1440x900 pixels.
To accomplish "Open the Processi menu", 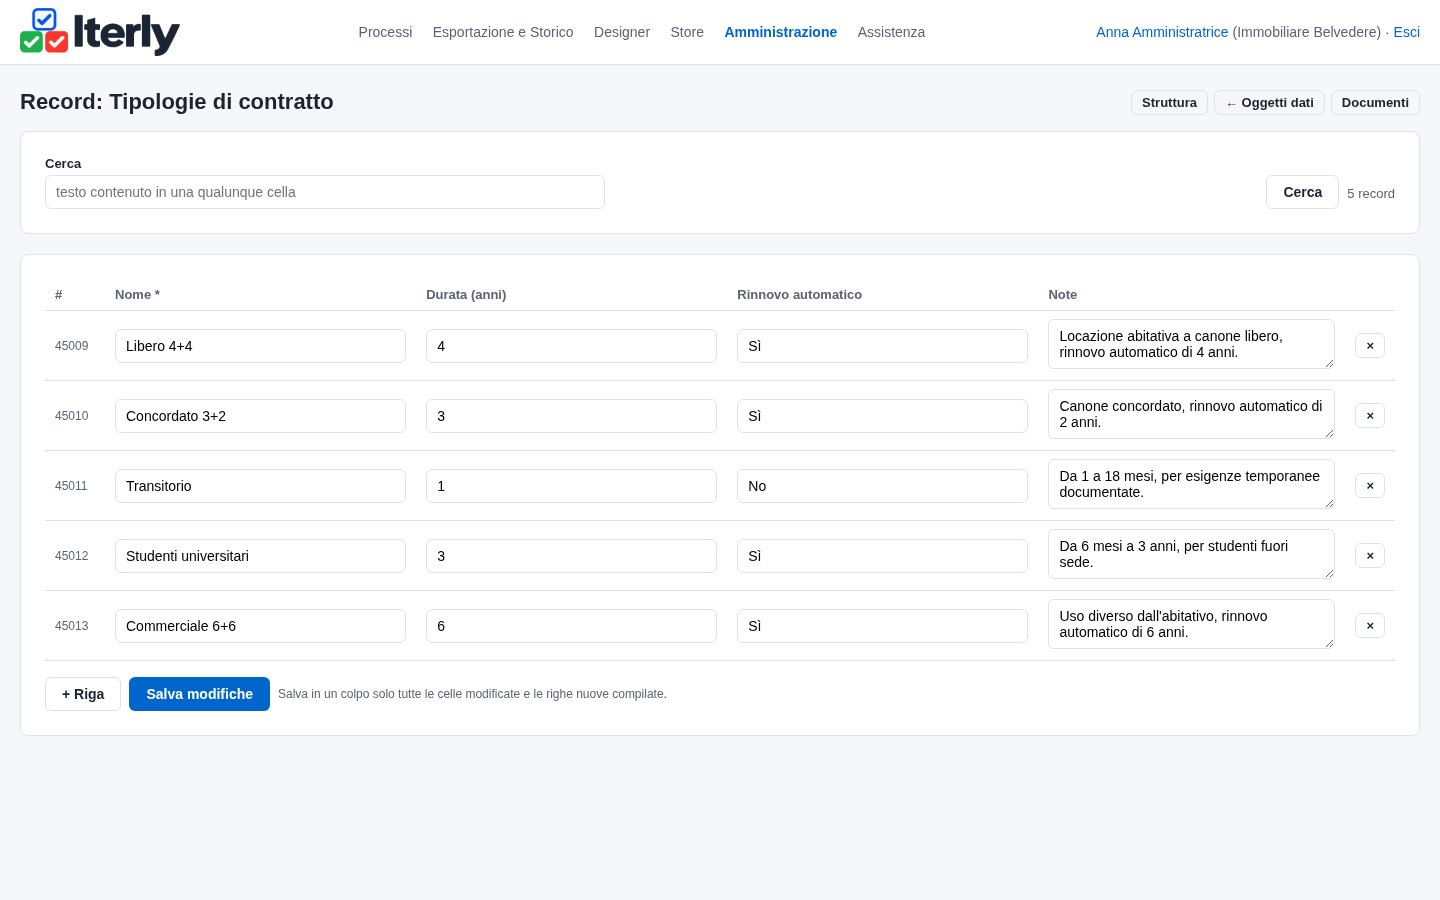I will pyautogui.click(x=385, y=32).
